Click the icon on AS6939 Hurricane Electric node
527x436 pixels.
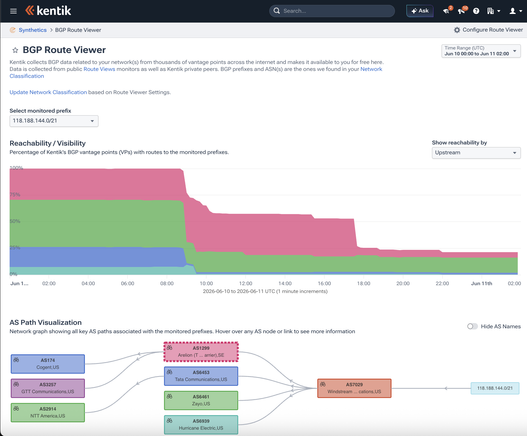[x=169, y=421]
